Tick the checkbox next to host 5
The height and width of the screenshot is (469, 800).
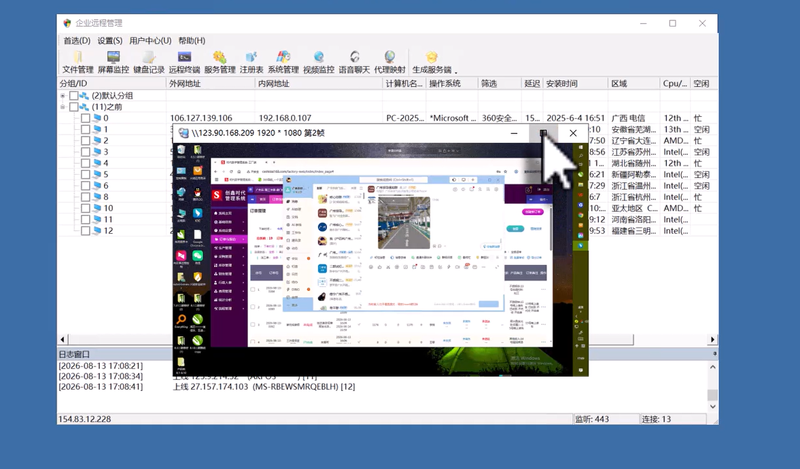[85, 174]
